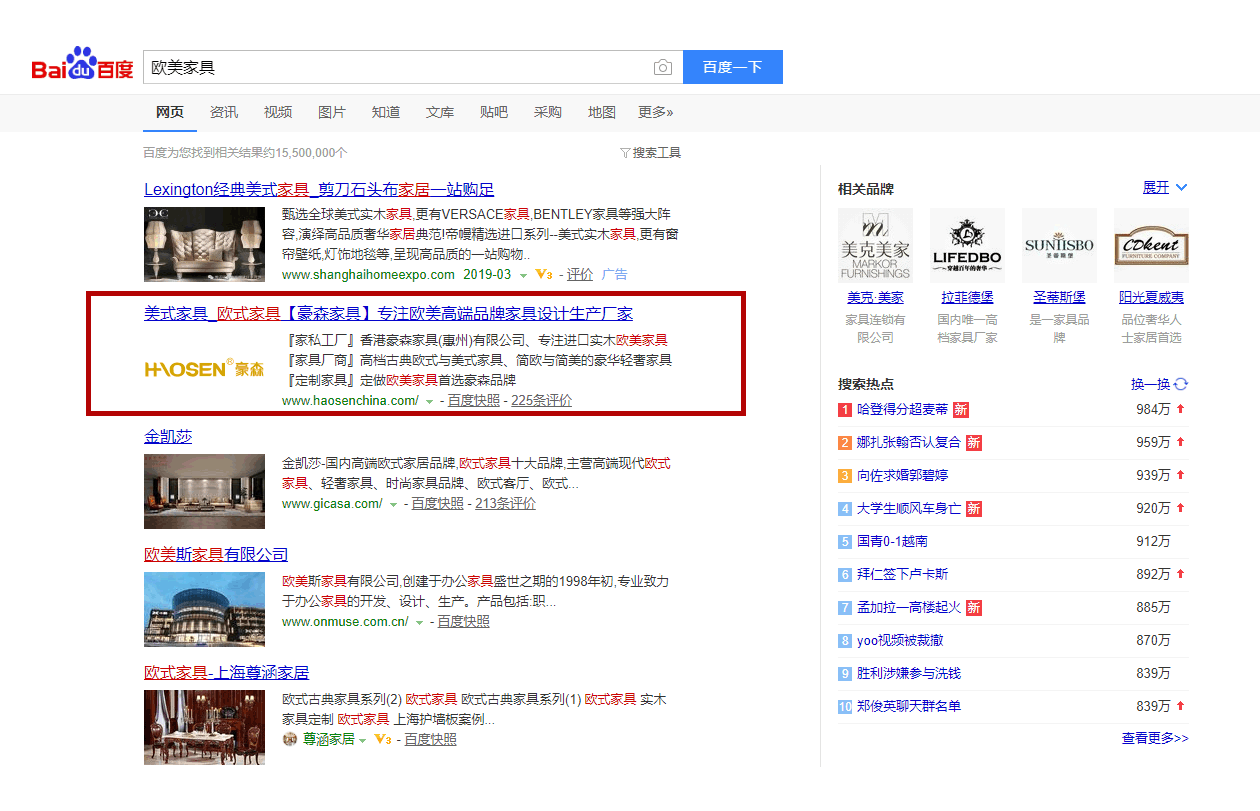Open hot search 娜扎张翰否认复合
Screen dimensions: 1260x811
click(x=909, y=442)
